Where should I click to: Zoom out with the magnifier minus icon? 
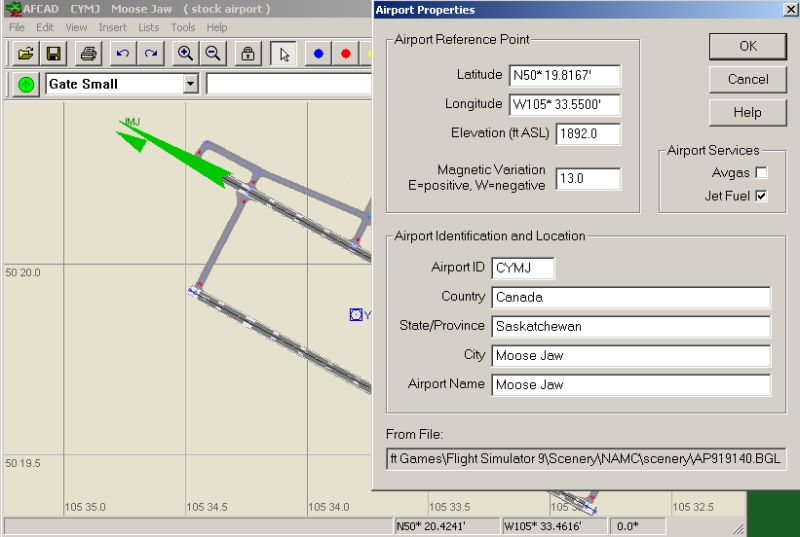coord(213,53)
